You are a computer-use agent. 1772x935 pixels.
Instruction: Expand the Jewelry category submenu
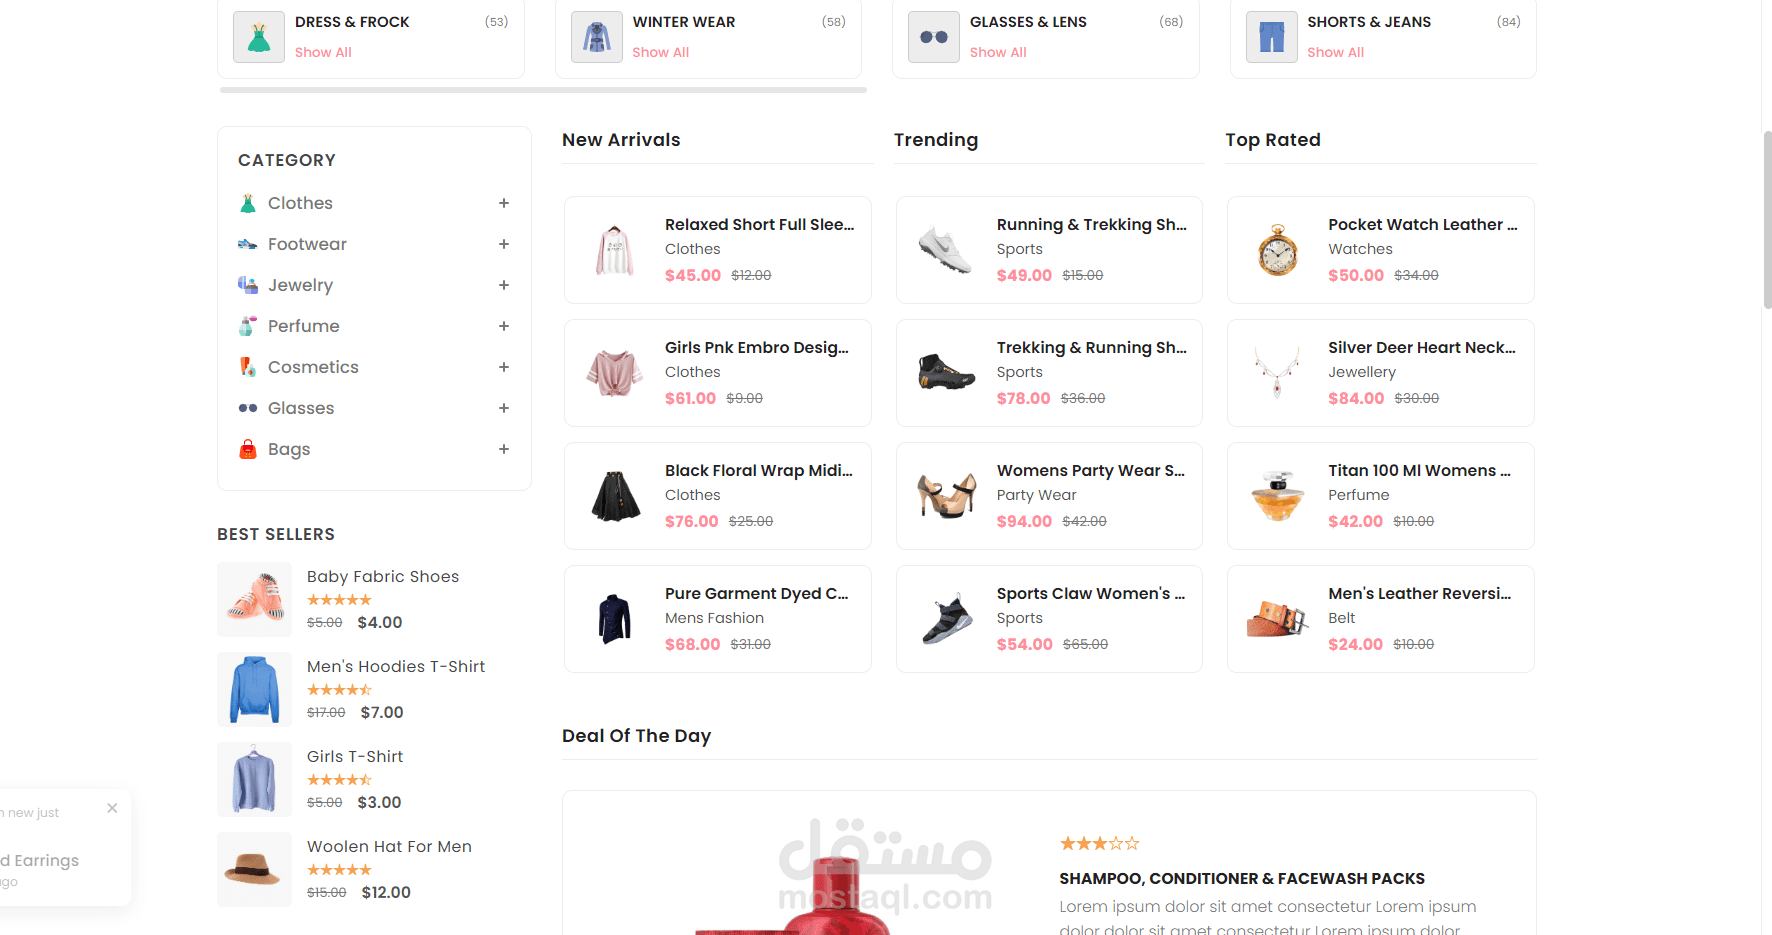coord(504,285)
